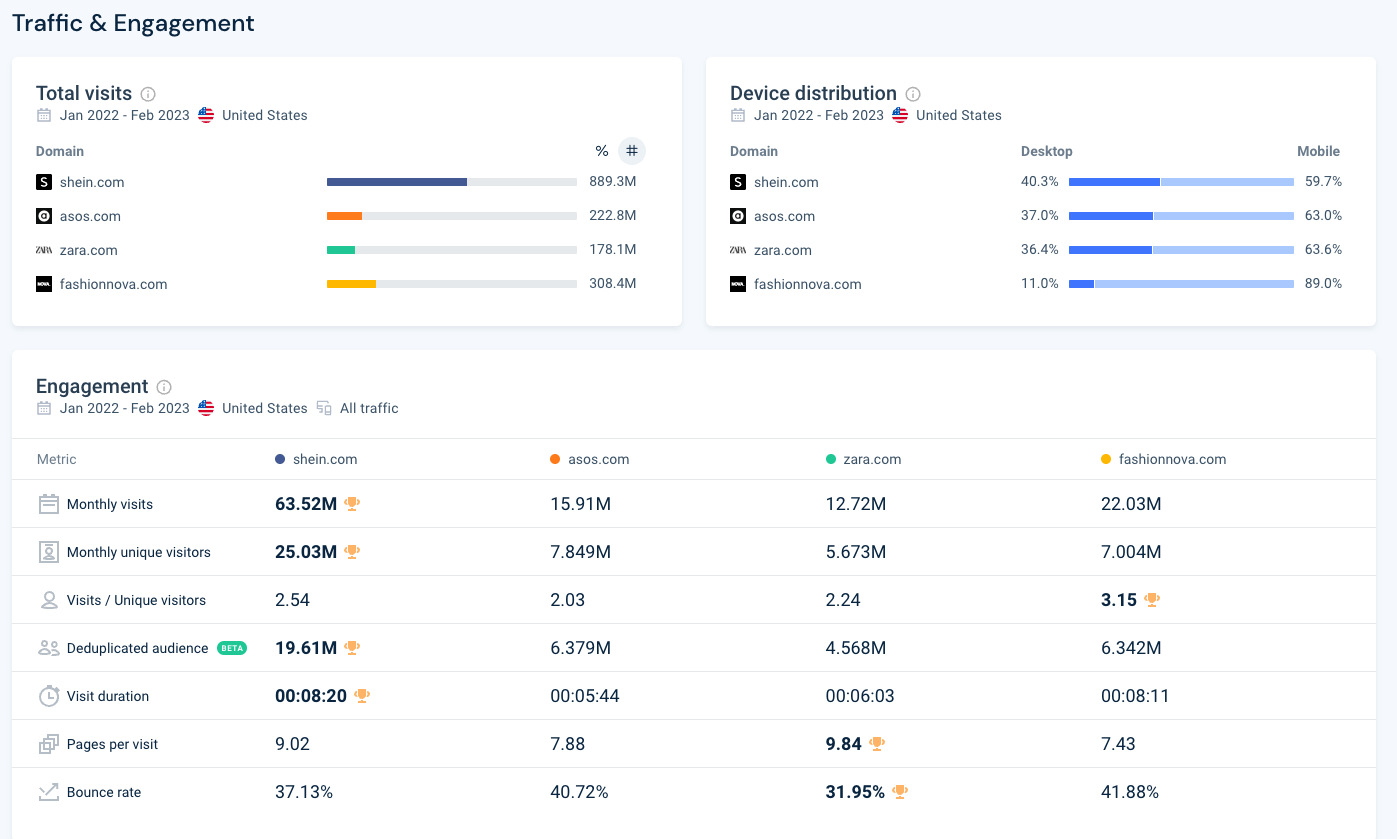Image resolution: width=1397 pixels, height=839 pixels.
Task: Click the US flag in Device distribution header
Action: click(x=899, y=115)
